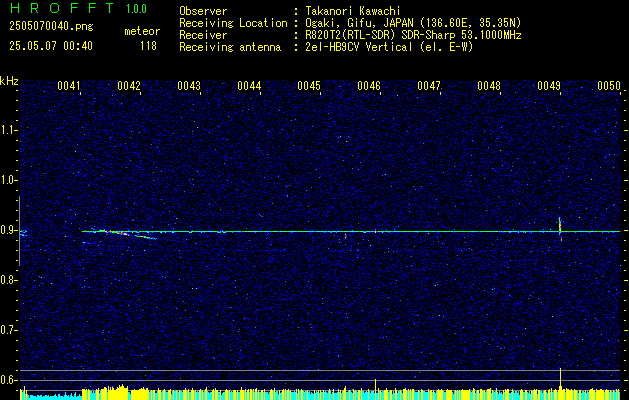Screen dimensions: 629x400
Task: Click location text Ogaki, Gifu, JAPAN
Action: coord(359,23)
